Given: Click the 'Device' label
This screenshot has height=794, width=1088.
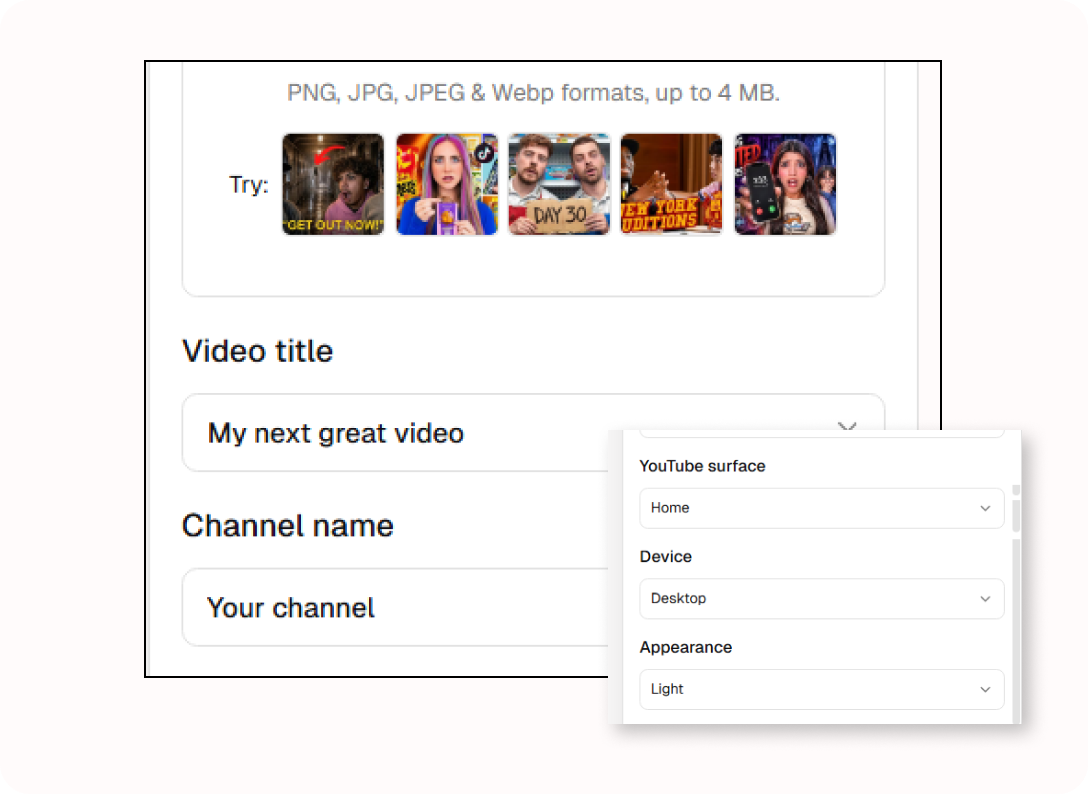Looking at the screenshot, I should [665, 557].
